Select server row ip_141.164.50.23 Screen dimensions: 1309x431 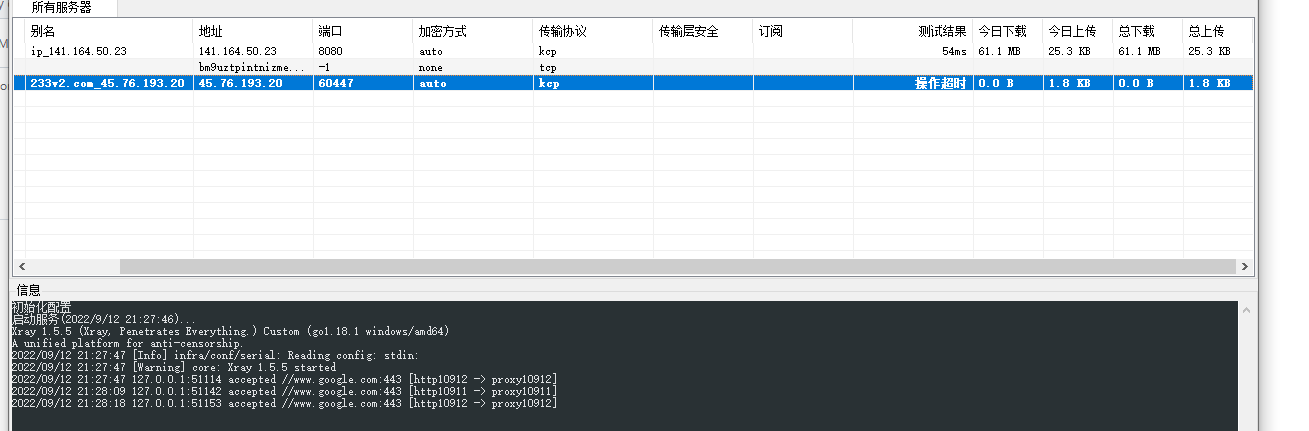(633, 50)
